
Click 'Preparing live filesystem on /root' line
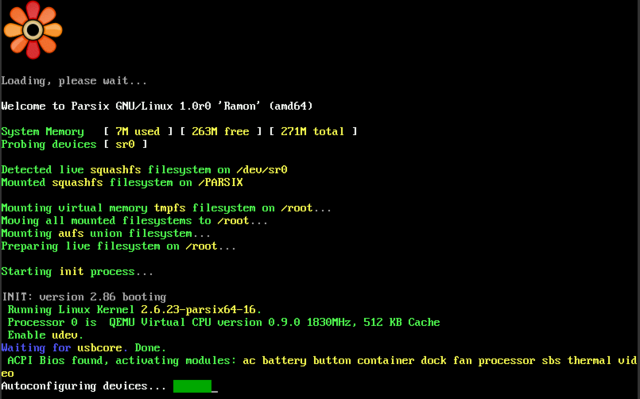click(x=118, y=246)
